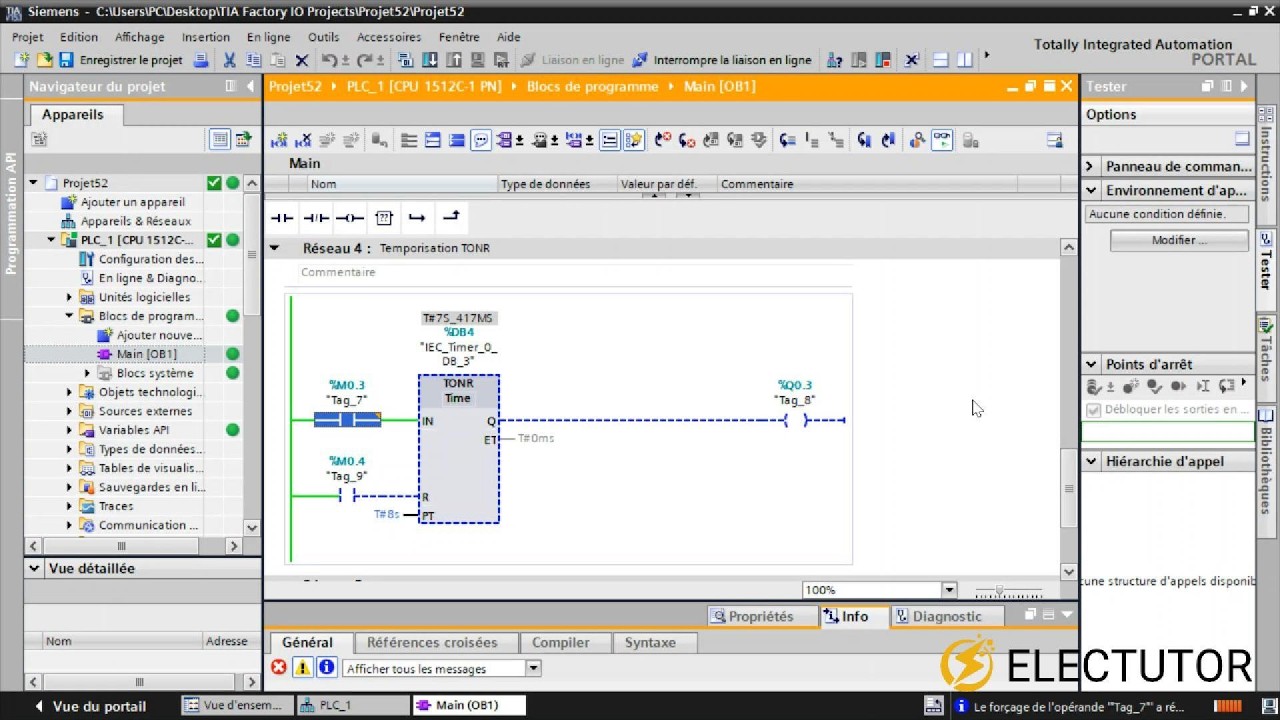1280x720 pixels.
Task: Click the open branch icon
Action: (x=417, y=217)
